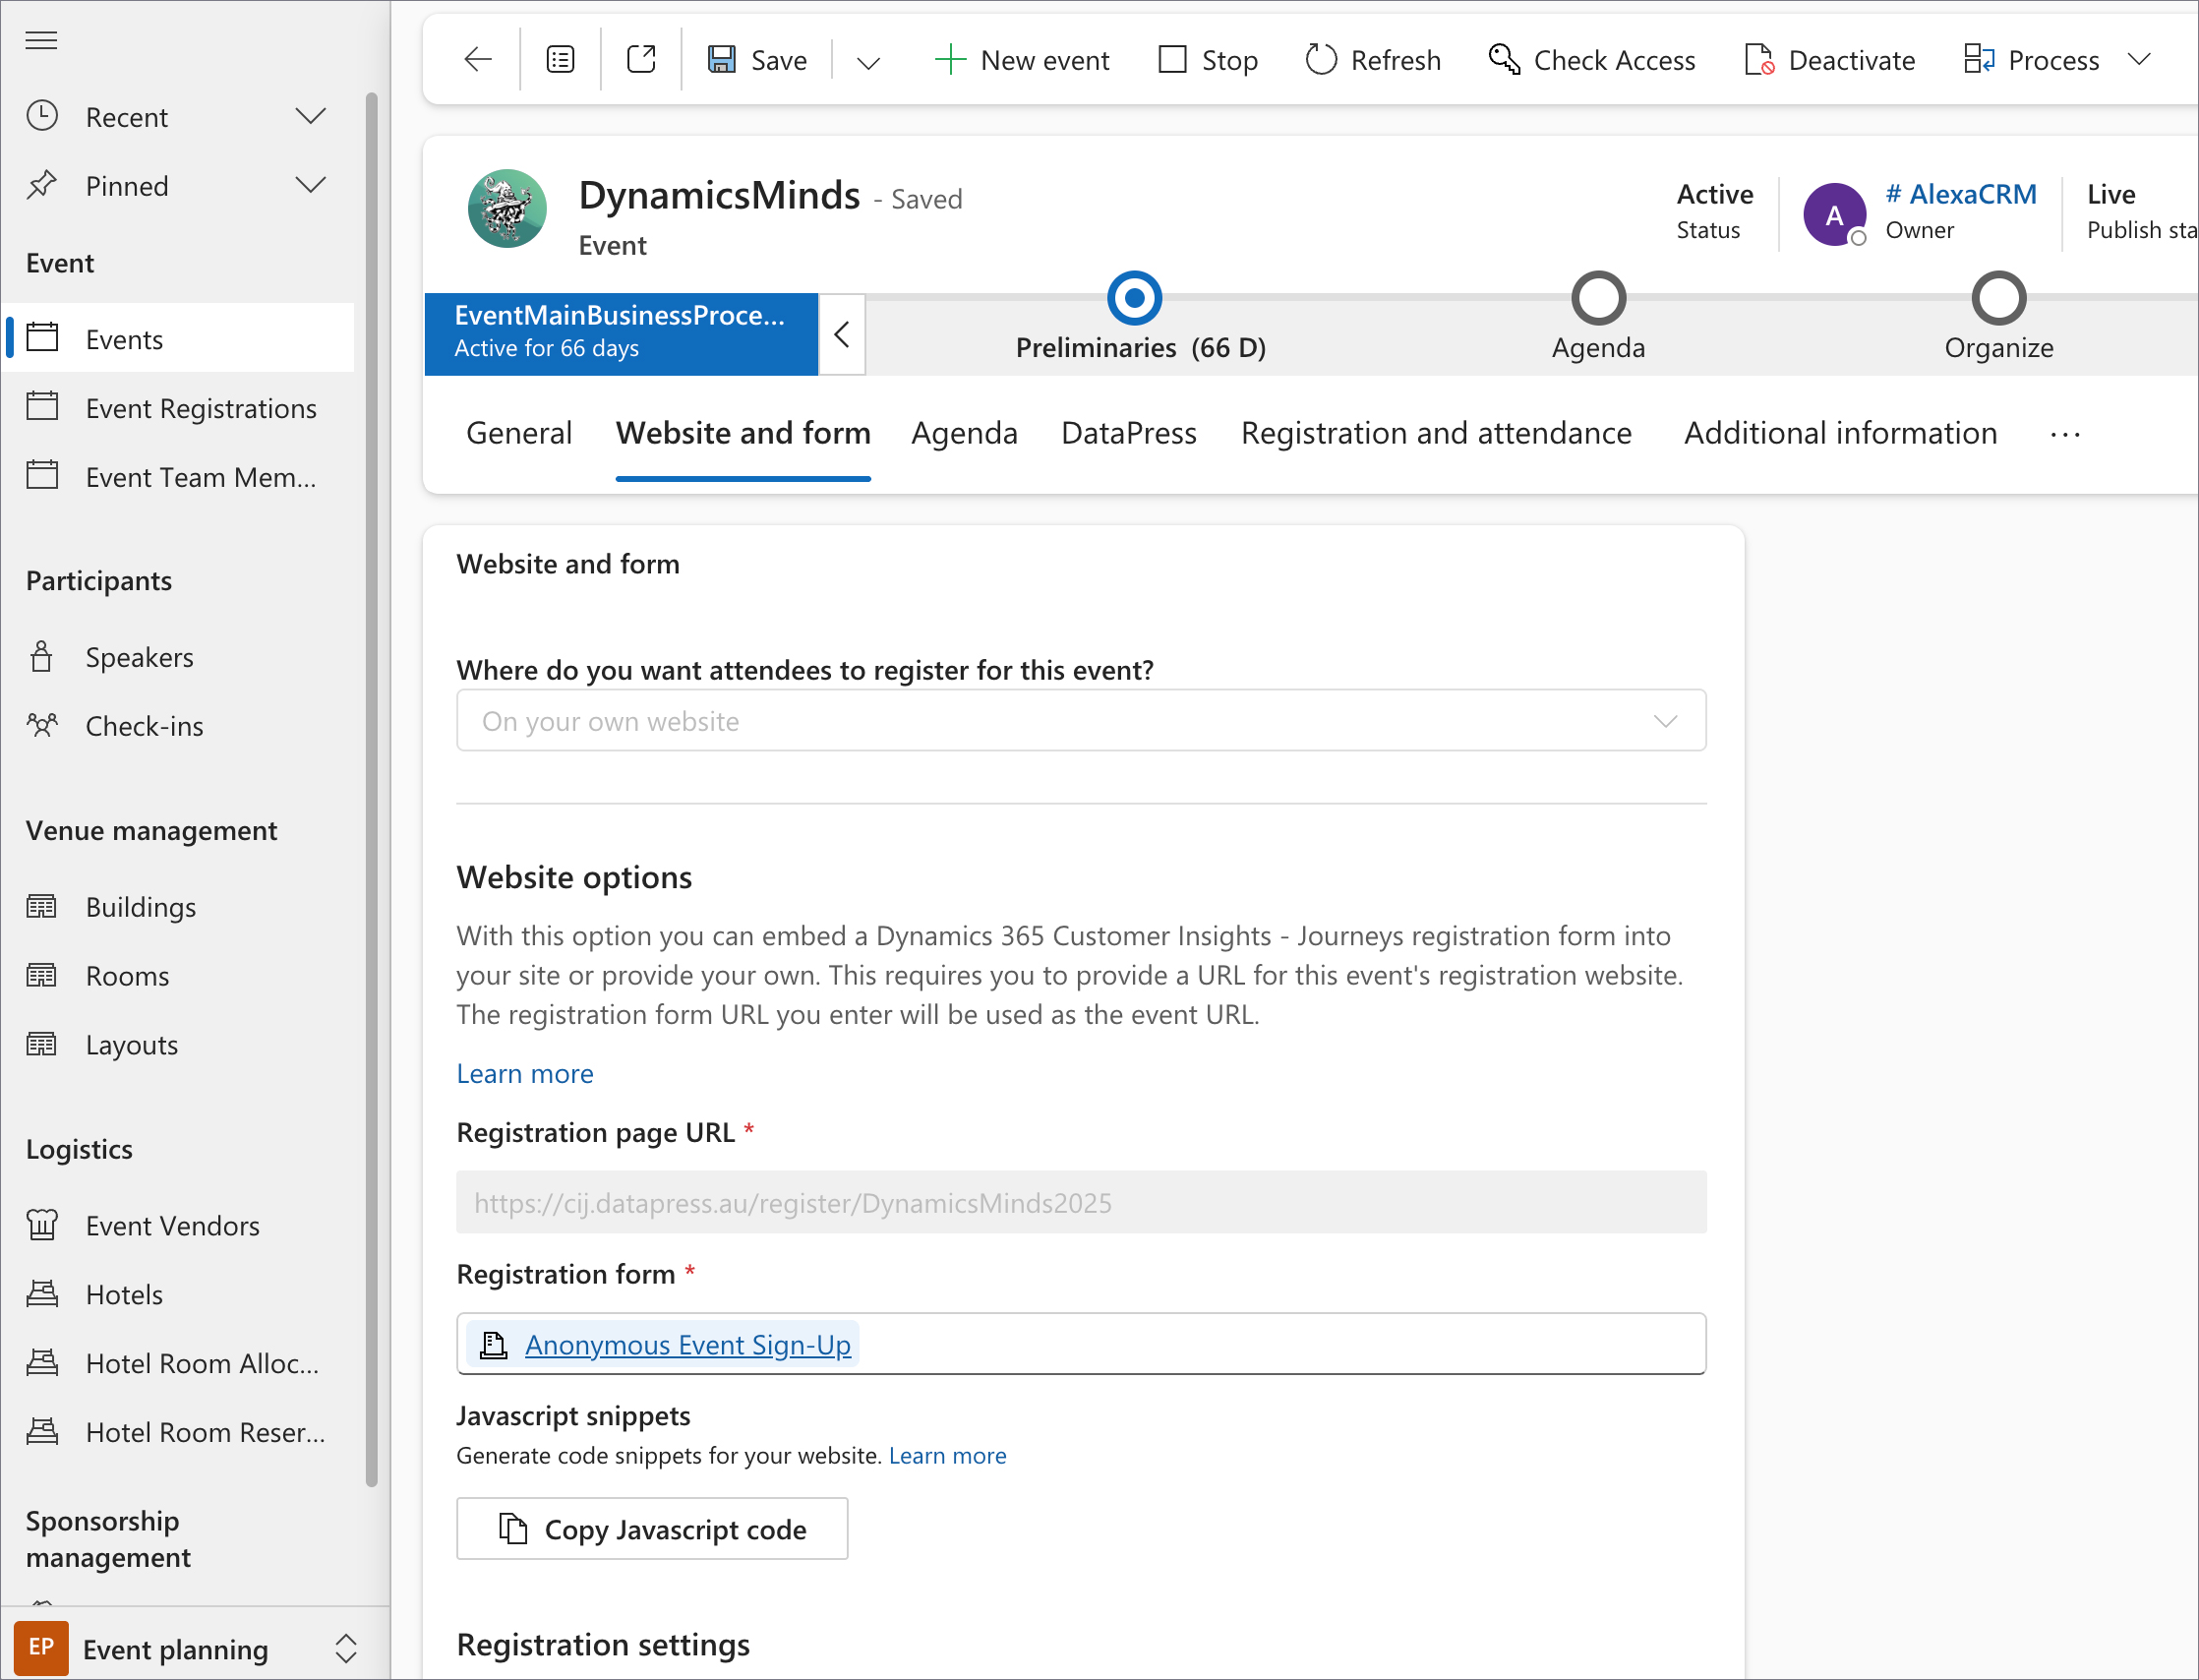This screenshot has height=1680, width=2199.
Task: Click the Check Access key icon
Action: coord(1504,60)
